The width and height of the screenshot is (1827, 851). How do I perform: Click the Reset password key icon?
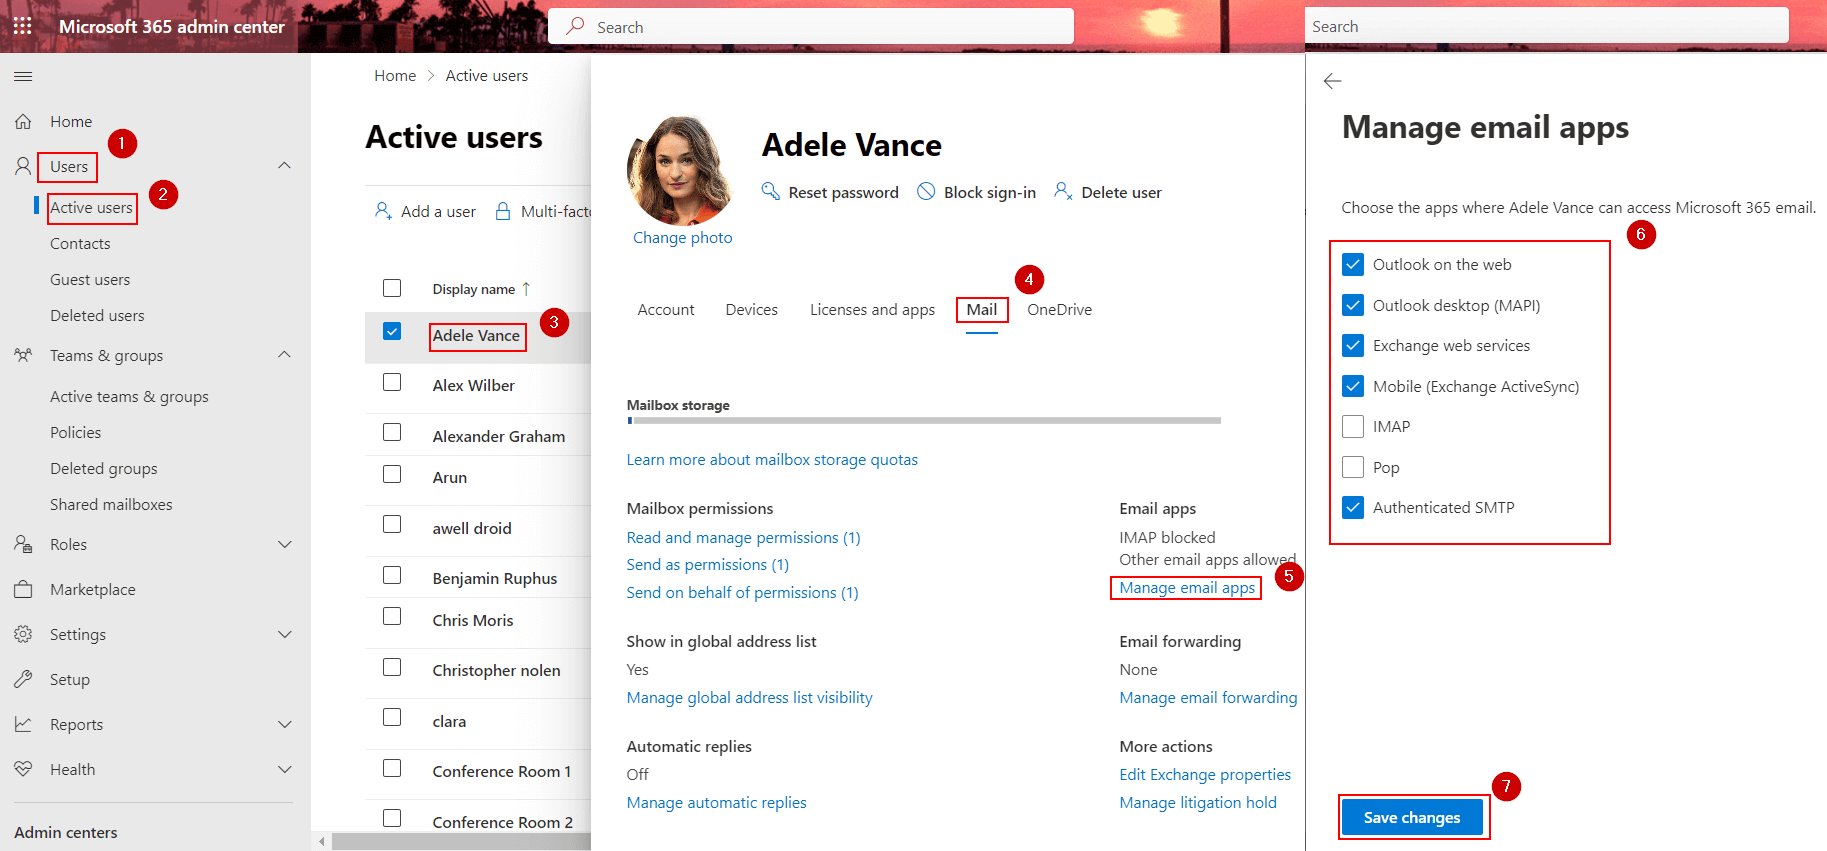tap(770, 191)
